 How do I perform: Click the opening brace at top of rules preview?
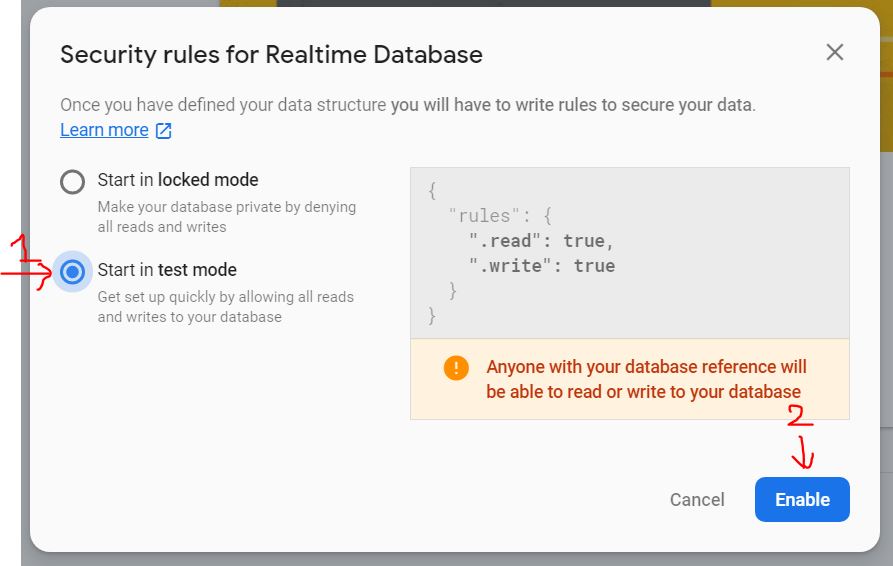pyautogui.click(x=432, y=191)
